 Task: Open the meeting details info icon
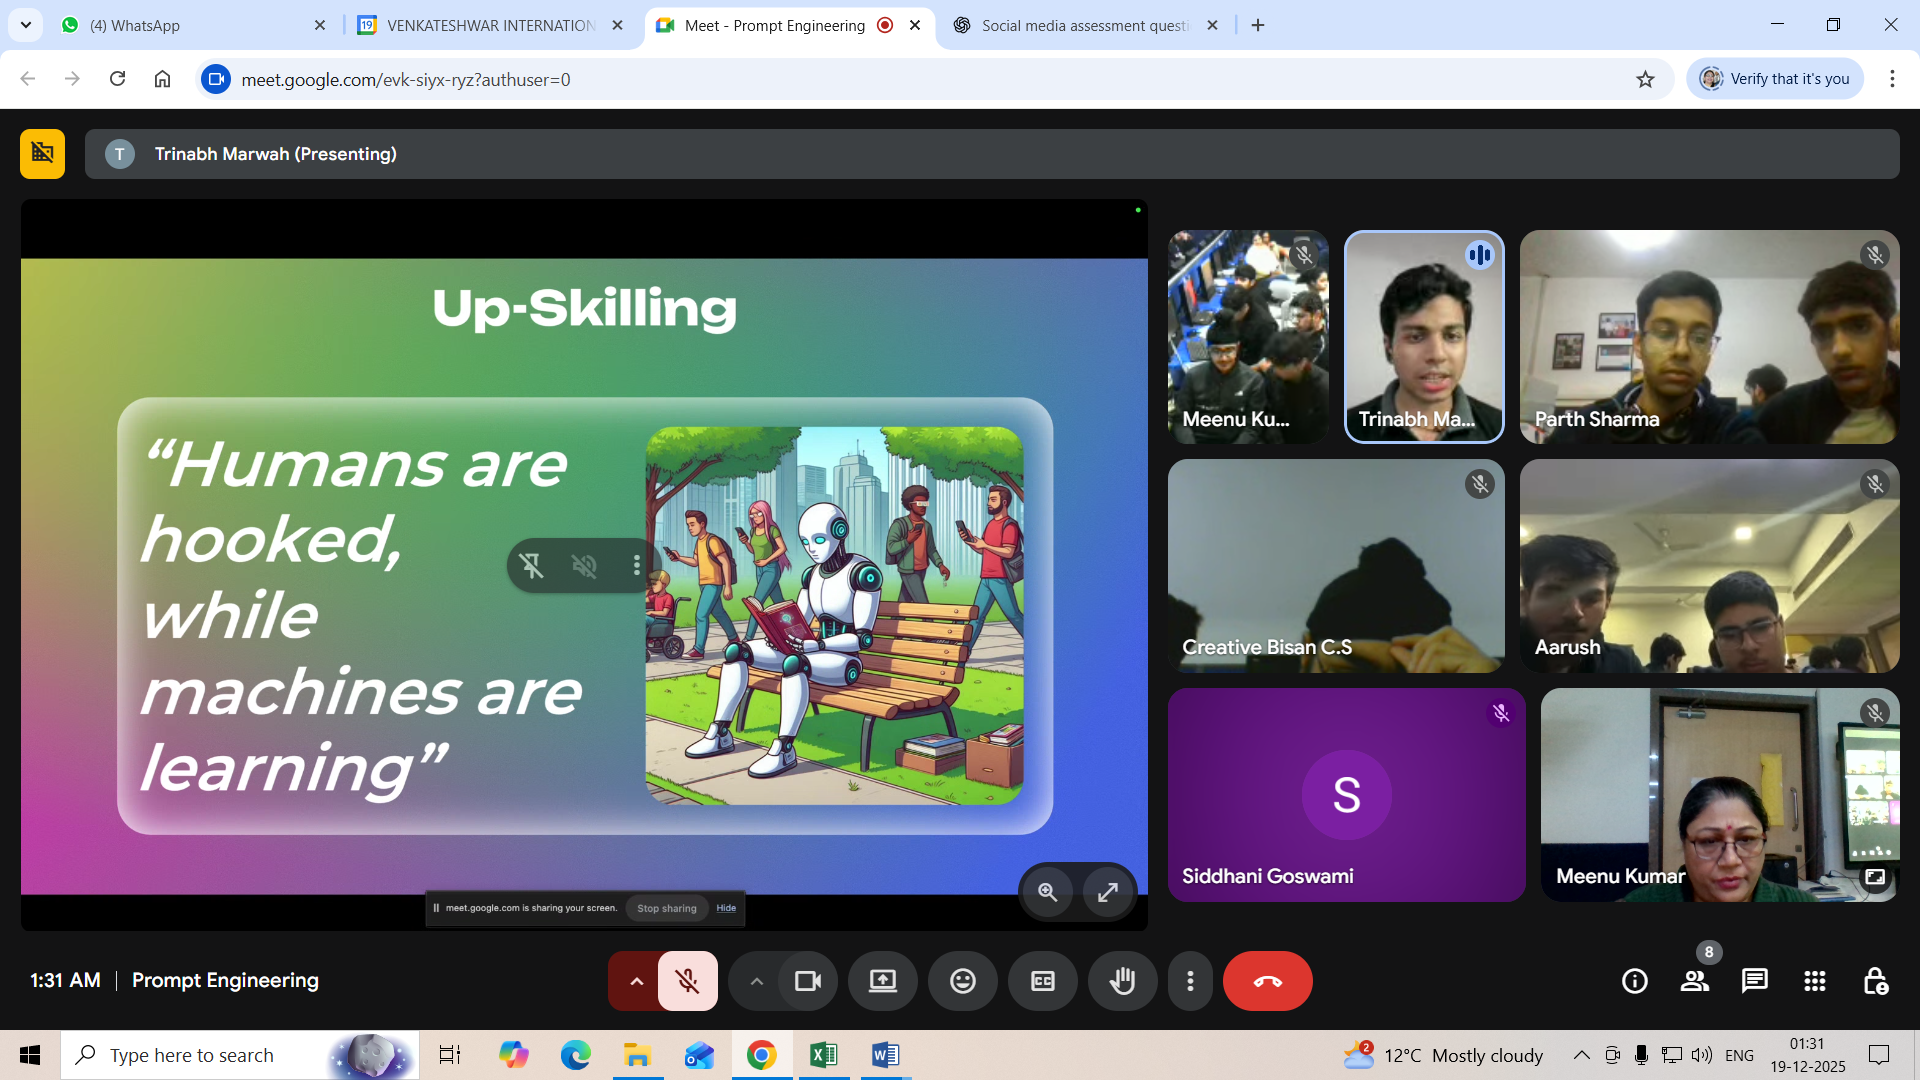tap(1634, 981)
